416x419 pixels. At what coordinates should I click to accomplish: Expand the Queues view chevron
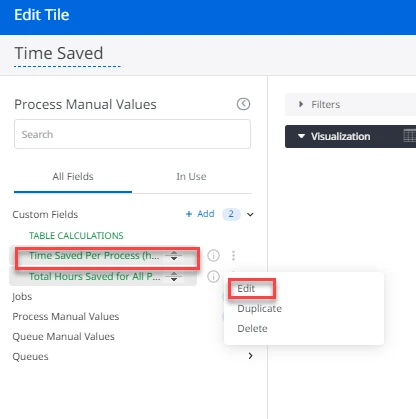(x=250, y=356)
